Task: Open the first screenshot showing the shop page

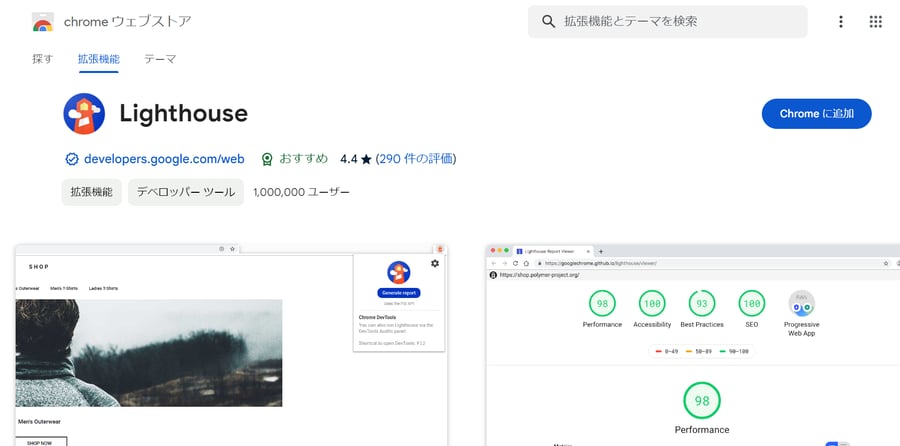Action: click(x=231, y=345)
